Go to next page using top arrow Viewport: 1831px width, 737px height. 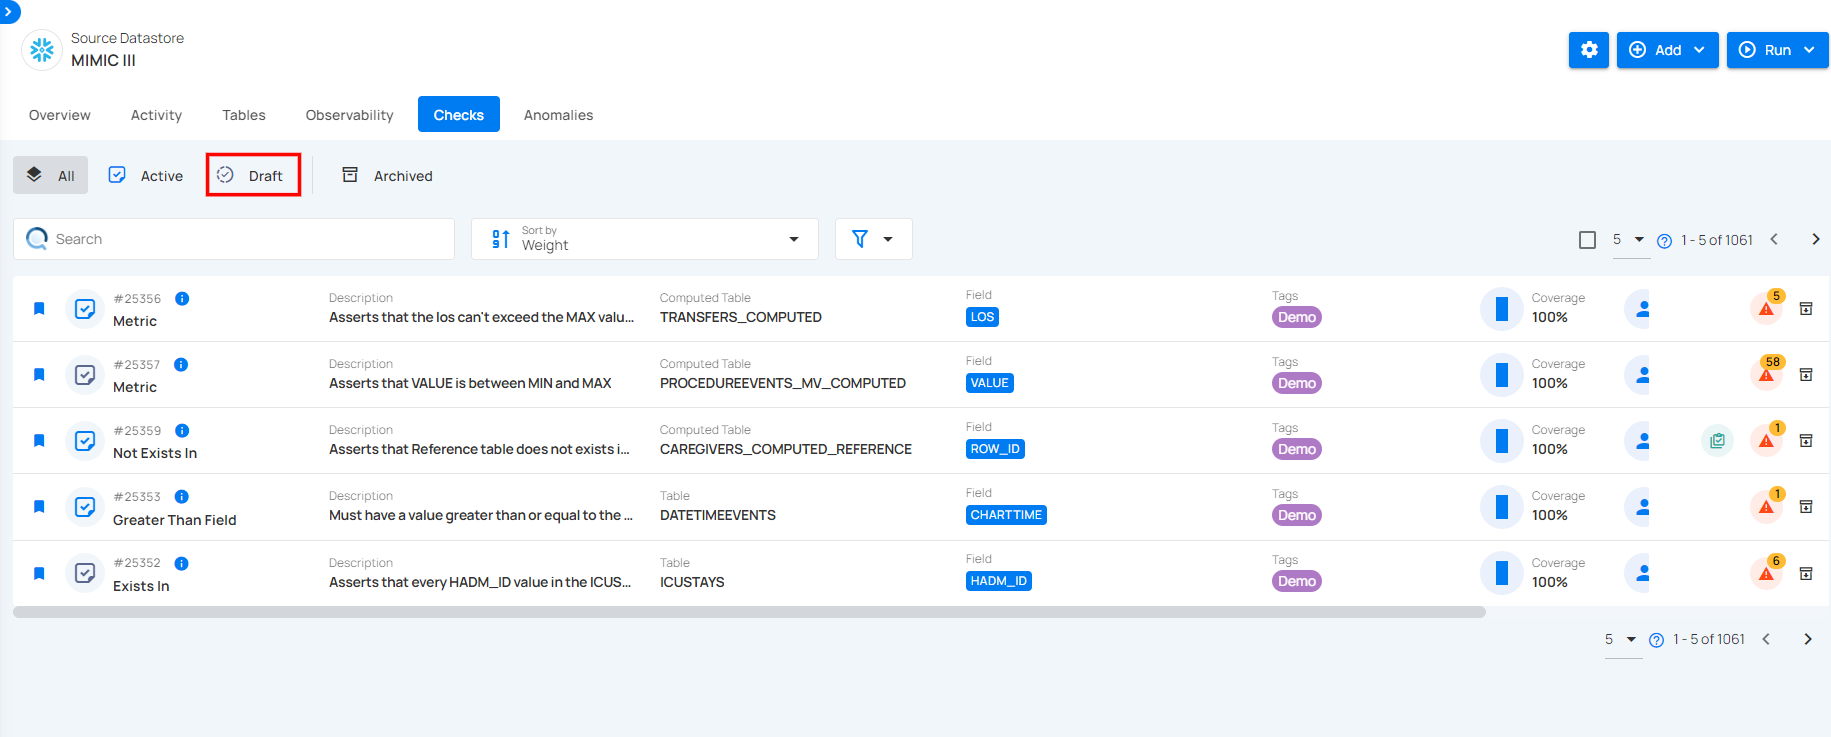1816,239
